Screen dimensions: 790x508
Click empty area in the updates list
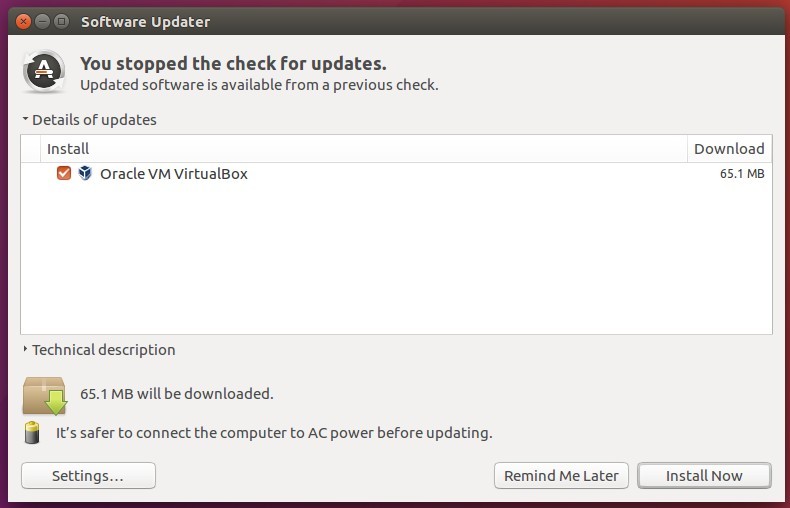tap(397, 259)
